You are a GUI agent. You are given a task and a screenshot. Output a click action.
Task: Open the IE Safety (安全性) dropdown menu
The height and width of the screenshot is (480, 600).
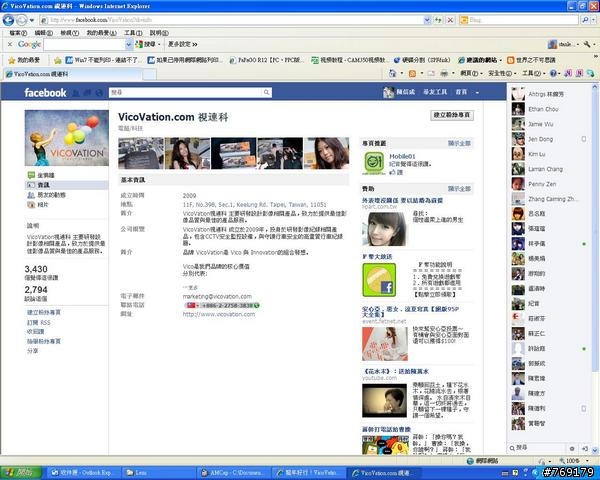[501, 73]
